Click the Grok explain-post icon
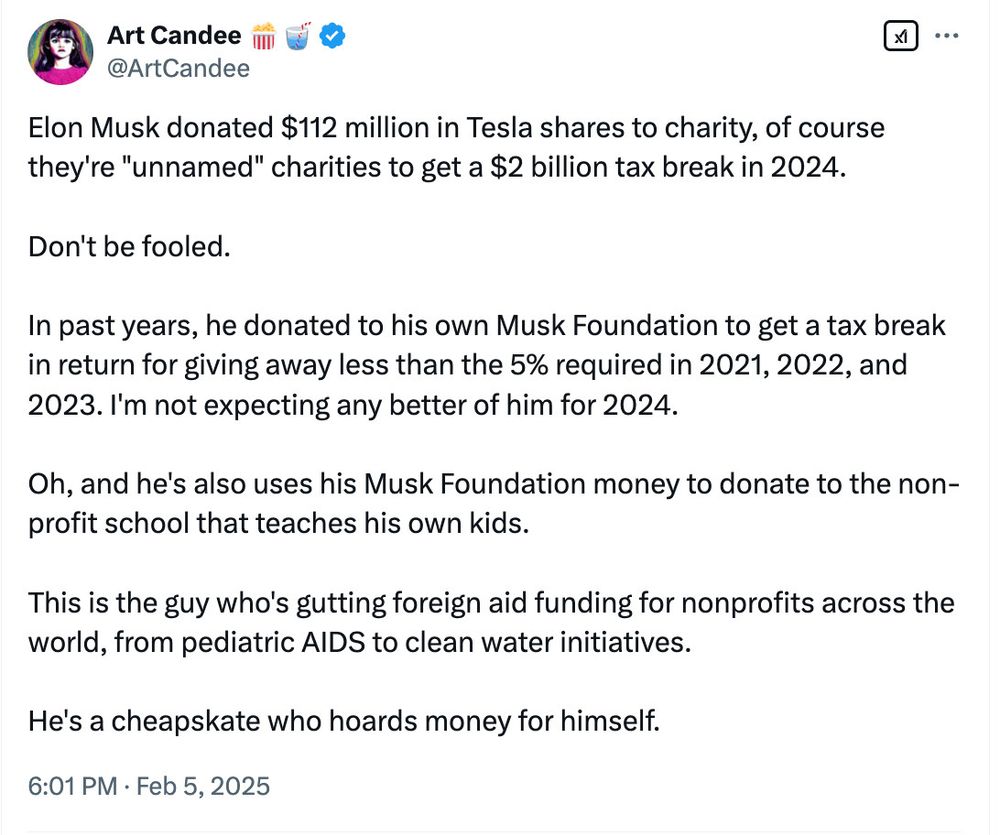The width and height of the screenshot is (1000, 835). pyautogui.click(x=899, y=37)
